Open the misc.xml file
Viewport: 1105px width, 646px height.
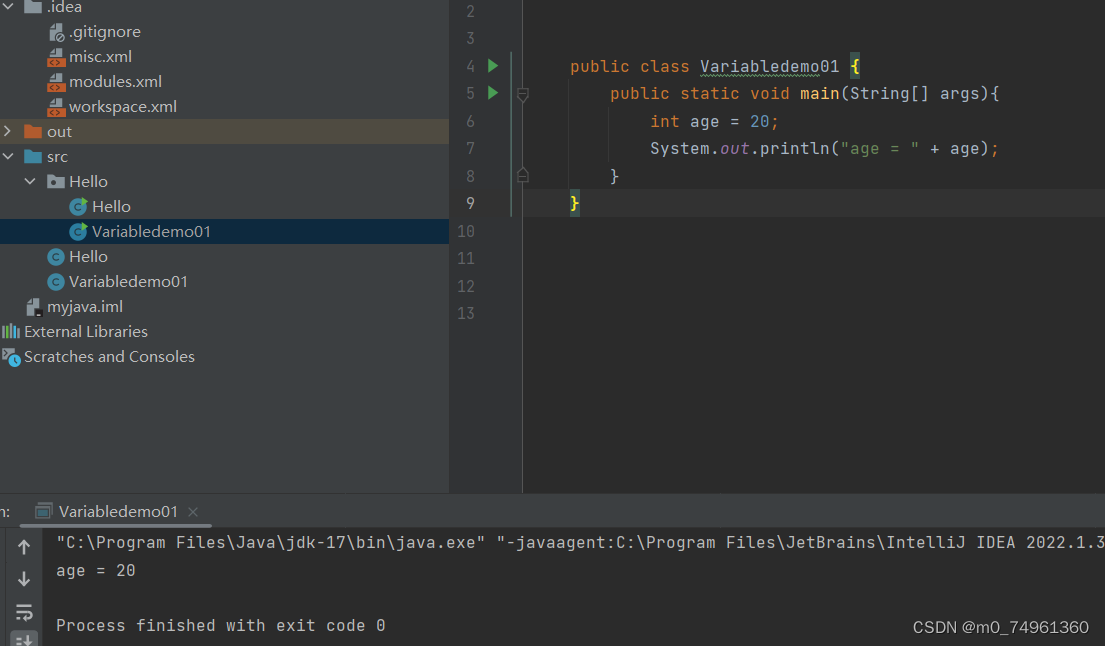point(100,56)
